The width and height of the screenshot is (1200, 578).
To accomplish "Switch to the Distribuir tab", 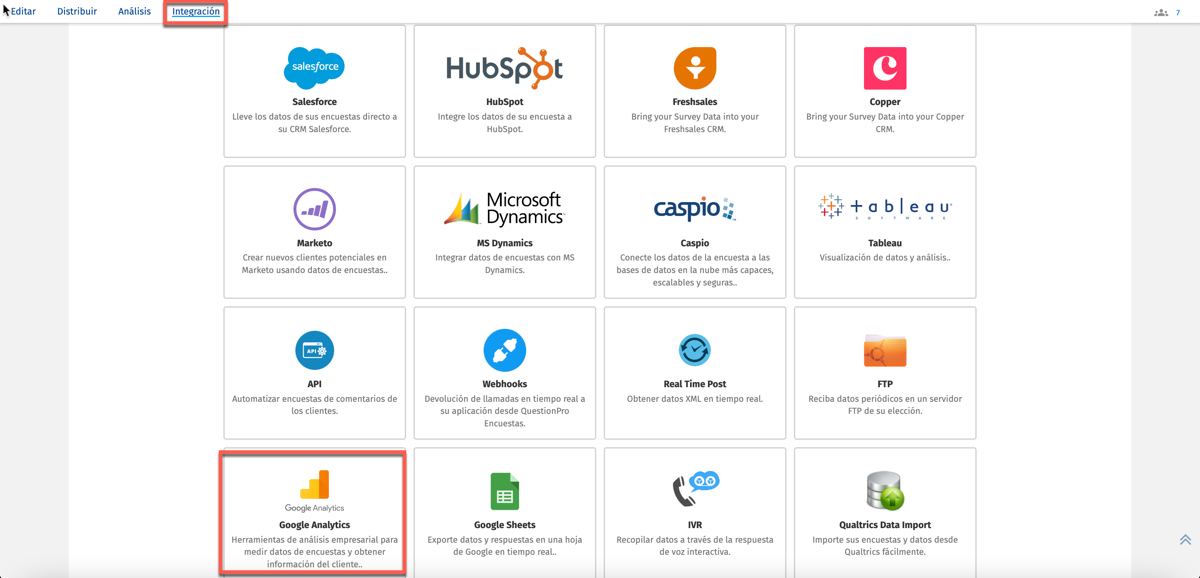I will pos(77,11).
